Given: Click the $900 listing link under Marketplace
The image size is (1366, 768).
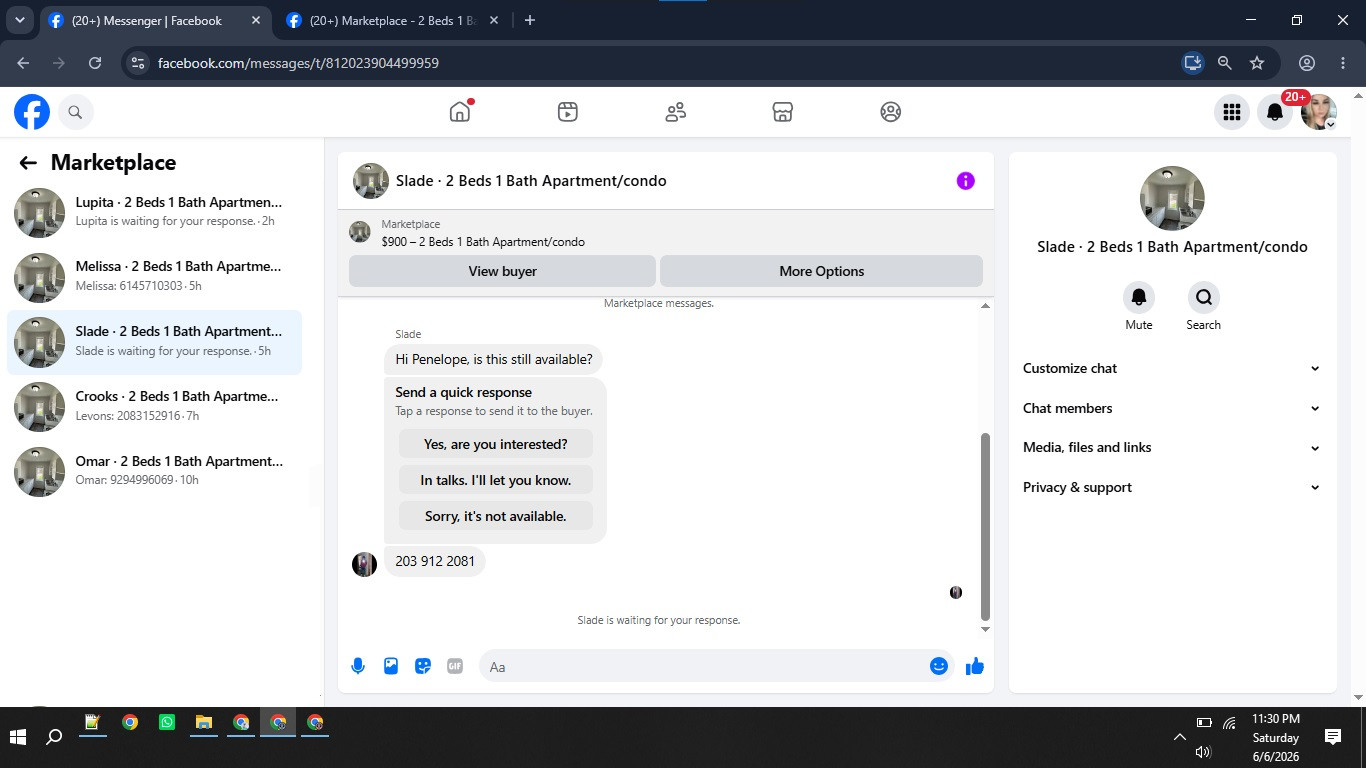Looking at the screenshot, I should pos(483,242).
